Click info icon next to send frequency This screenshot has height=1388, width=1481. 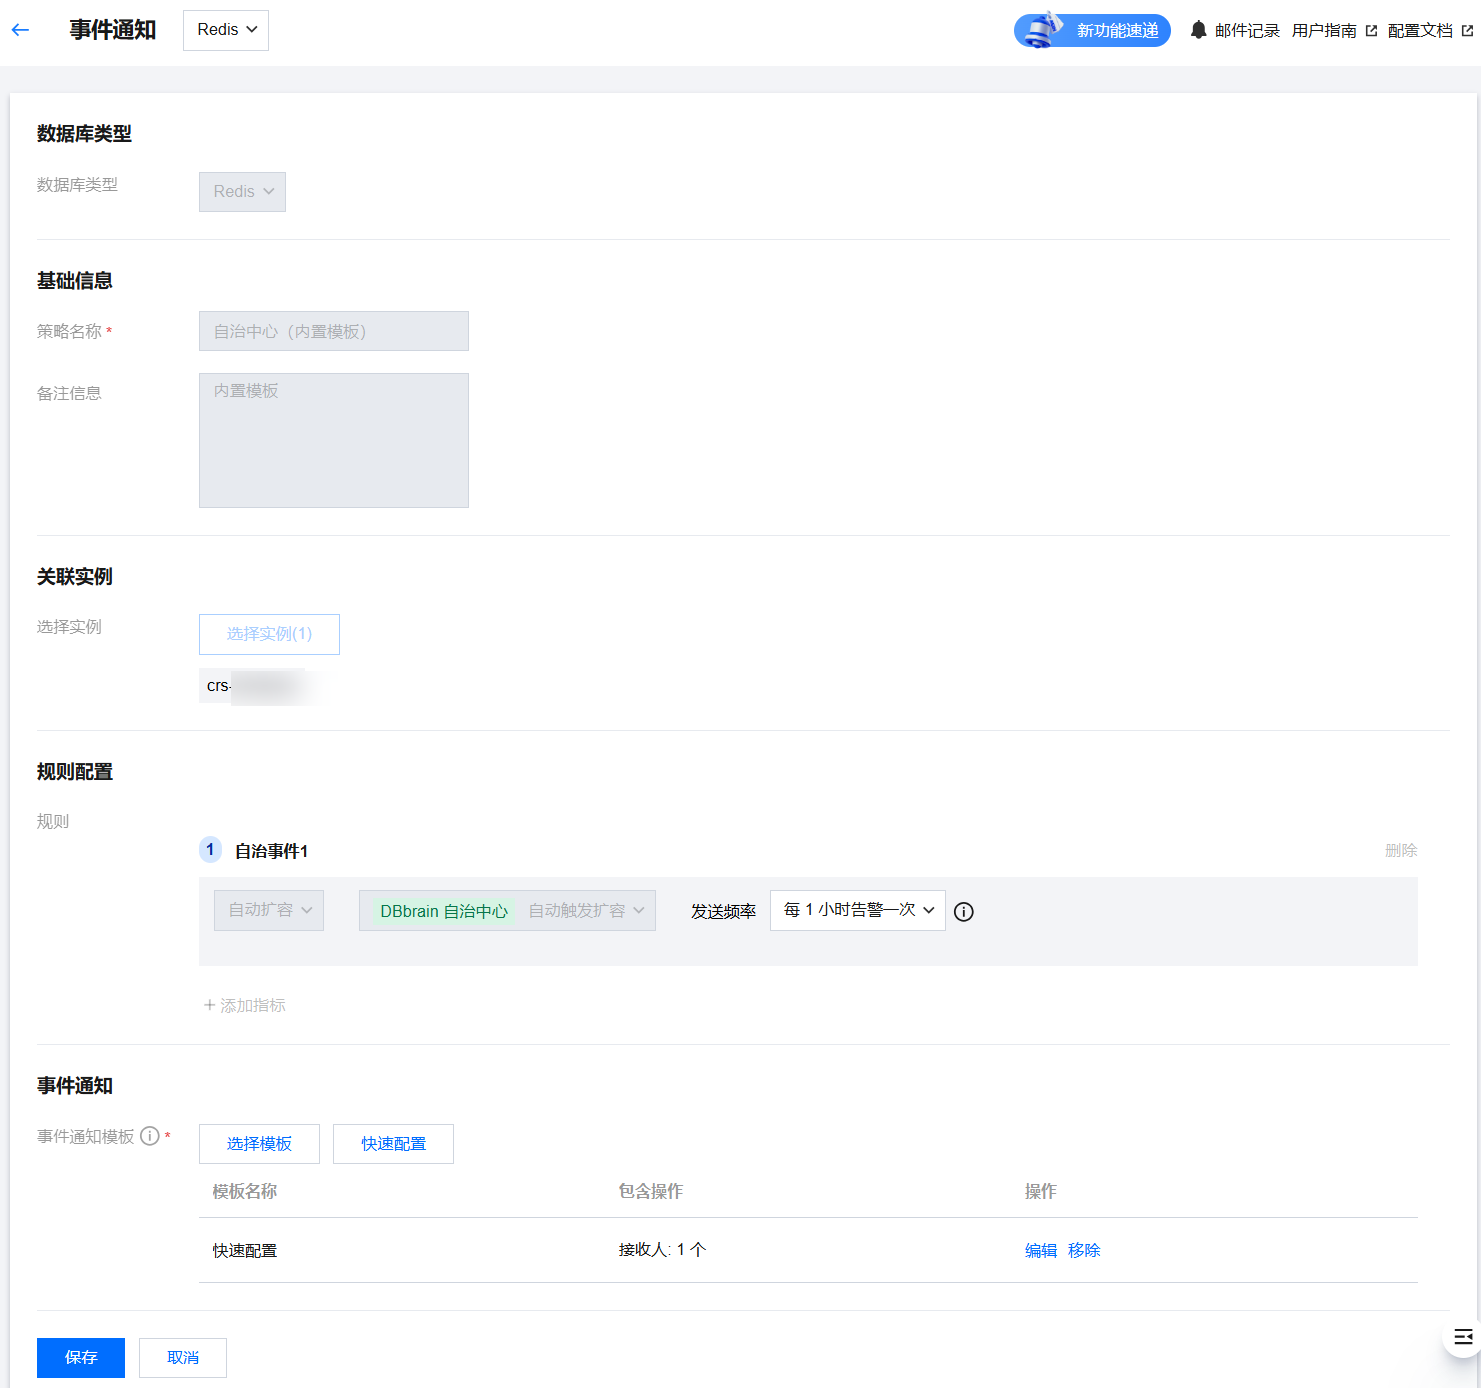pyautogui.click(x=964, y=911)
